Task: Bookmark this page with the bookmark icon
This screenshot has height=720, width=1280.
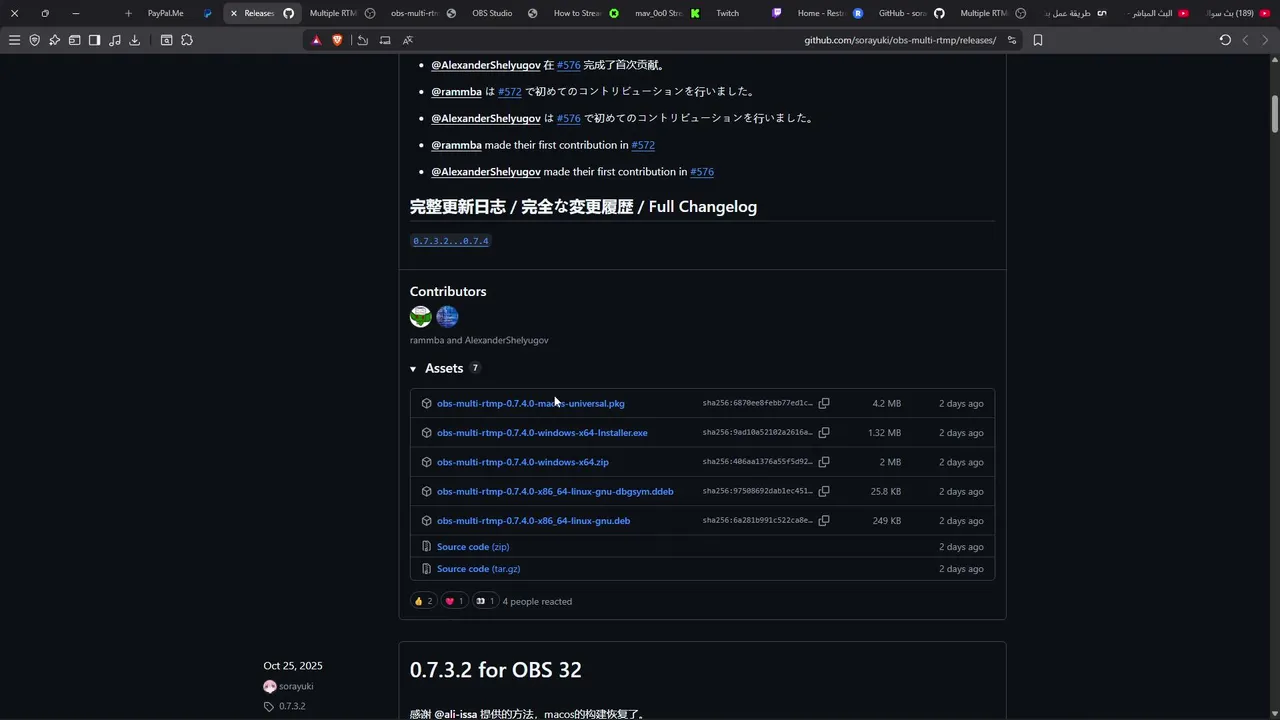Action: pyautogui.click(x=1038, y=40)
